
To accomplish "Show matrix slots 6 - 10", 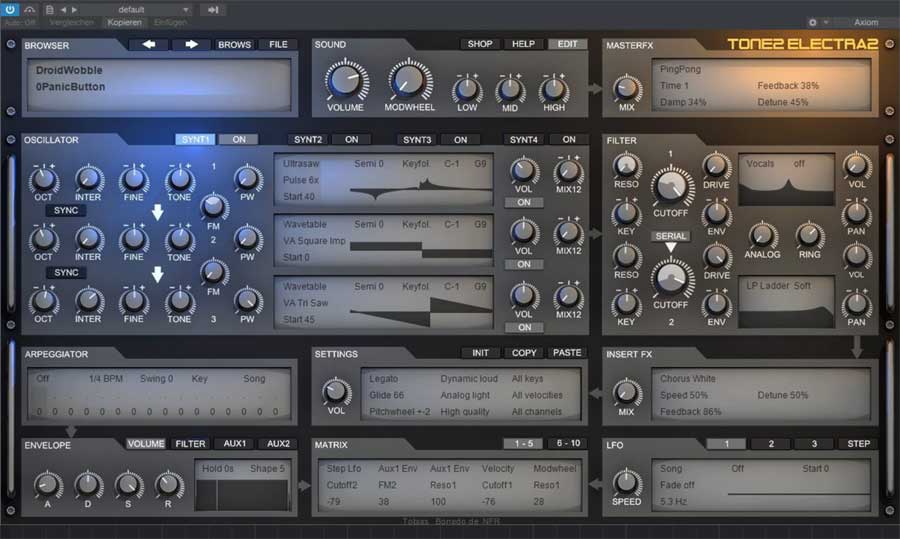I will pos(568,443).
